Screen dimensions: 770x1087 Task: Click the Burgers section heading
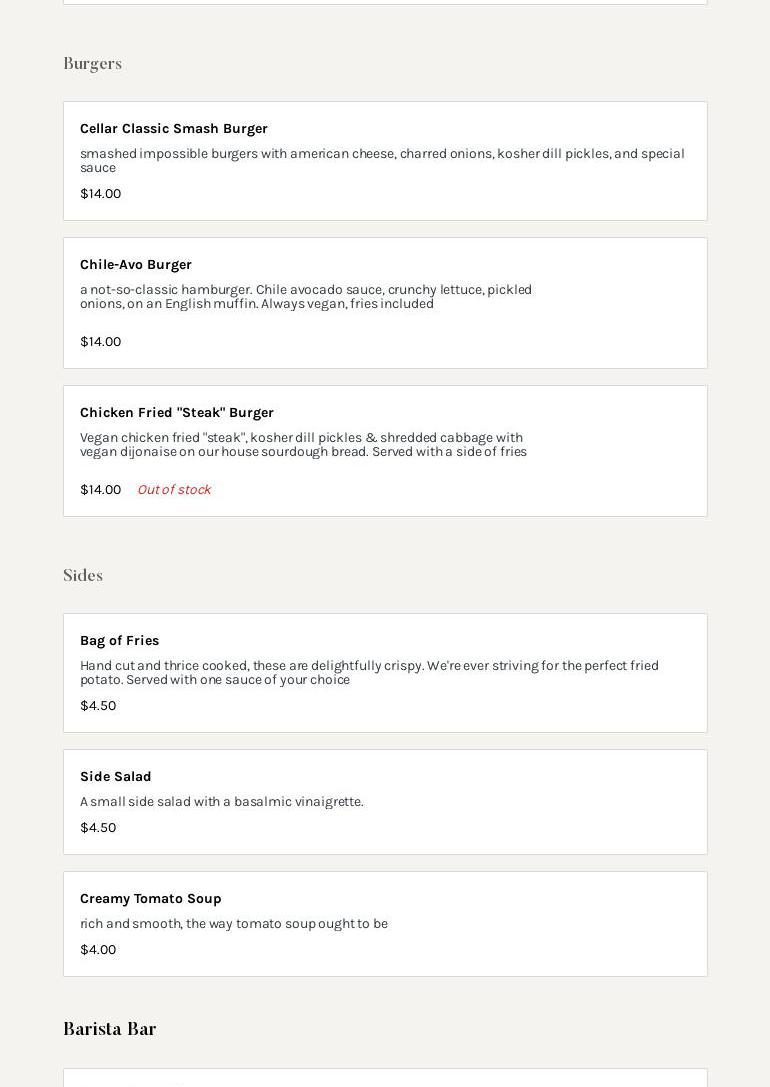coord(92,64)
